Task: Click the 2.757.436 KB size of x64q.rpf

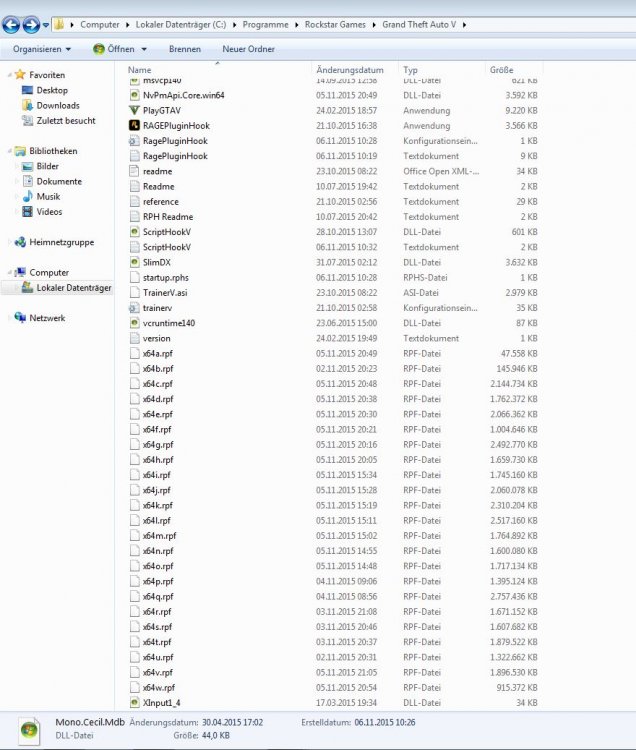Action: coord(514,596)
